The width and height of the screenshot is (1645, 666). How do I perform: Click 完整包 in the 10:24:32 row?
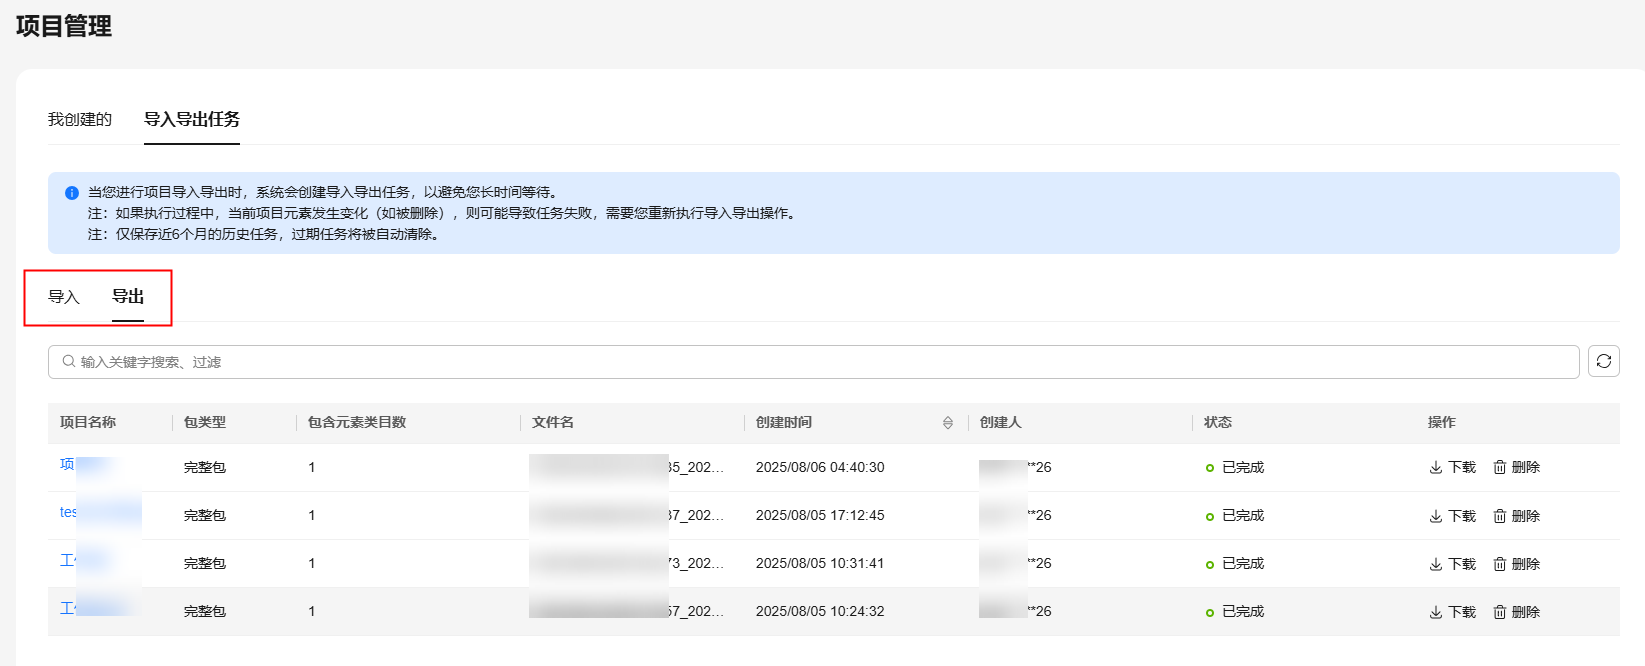205,611
